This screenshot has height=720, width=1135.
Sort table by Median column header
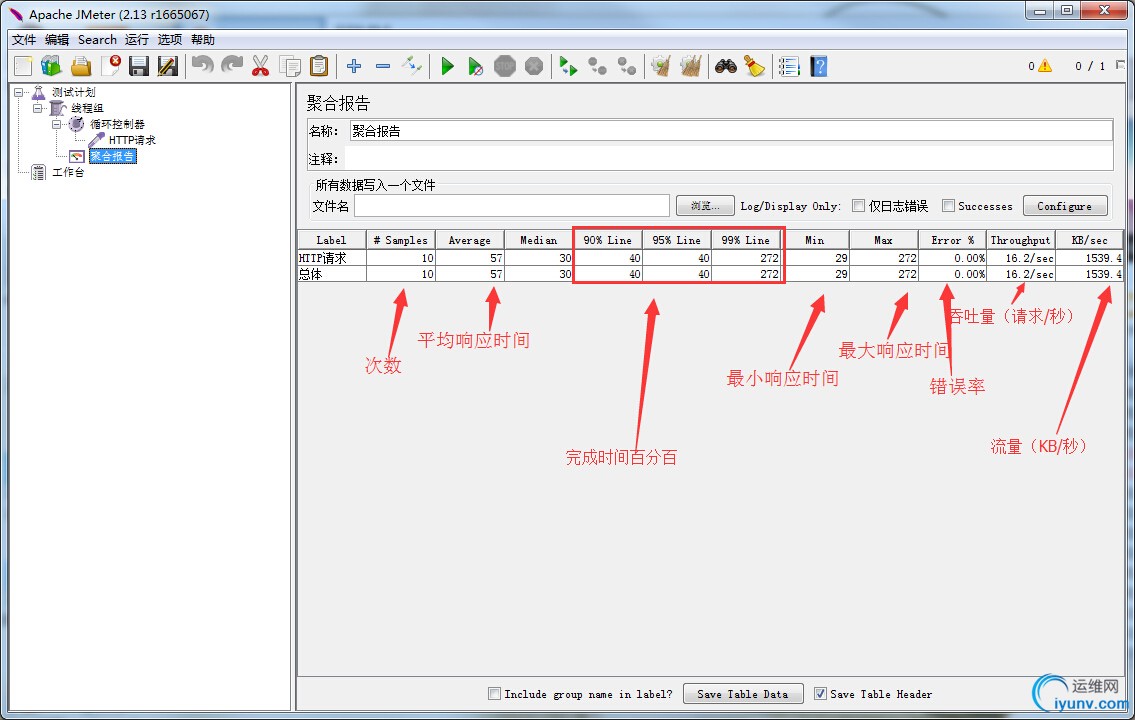point(539,240)
